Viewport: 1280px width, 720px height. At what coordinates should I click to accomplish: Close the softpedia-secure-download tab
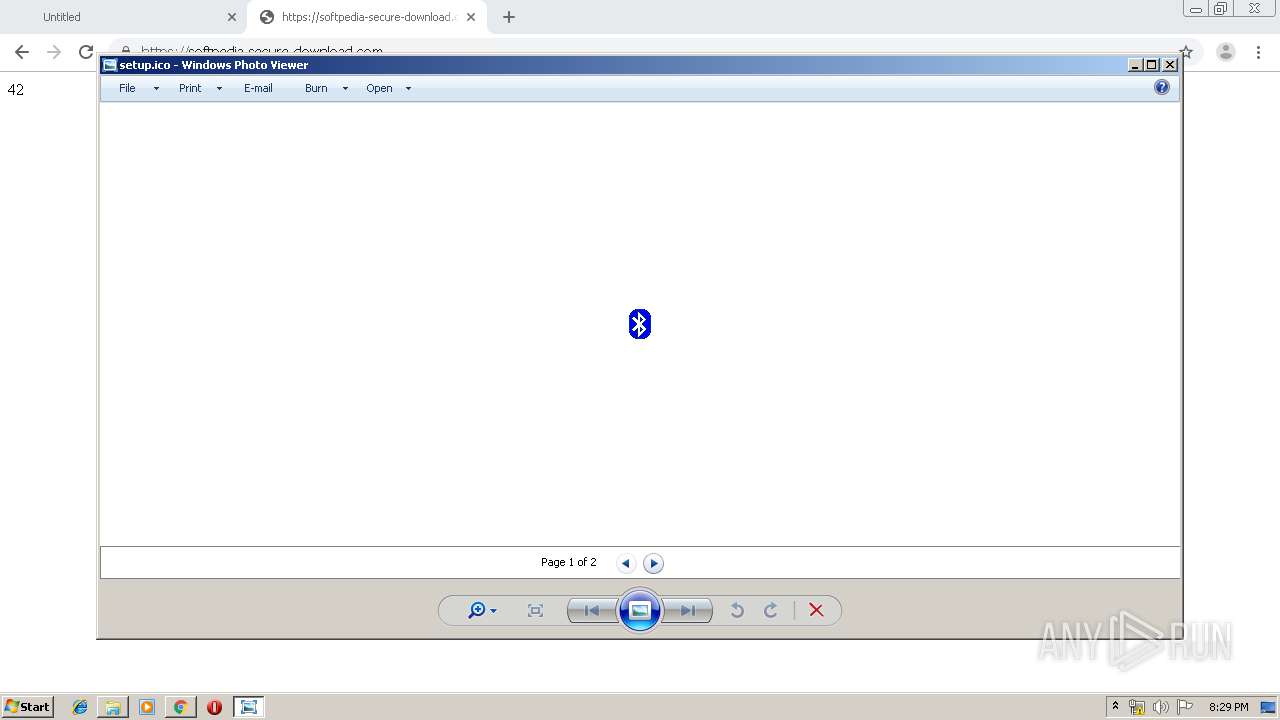[471, 17]
